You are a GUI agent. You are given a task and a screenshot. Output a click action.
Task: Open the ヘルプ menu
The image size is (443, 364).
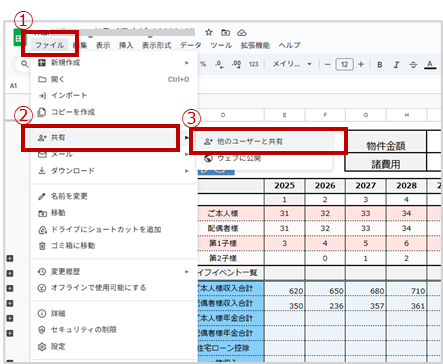click(x=289, y=45)
